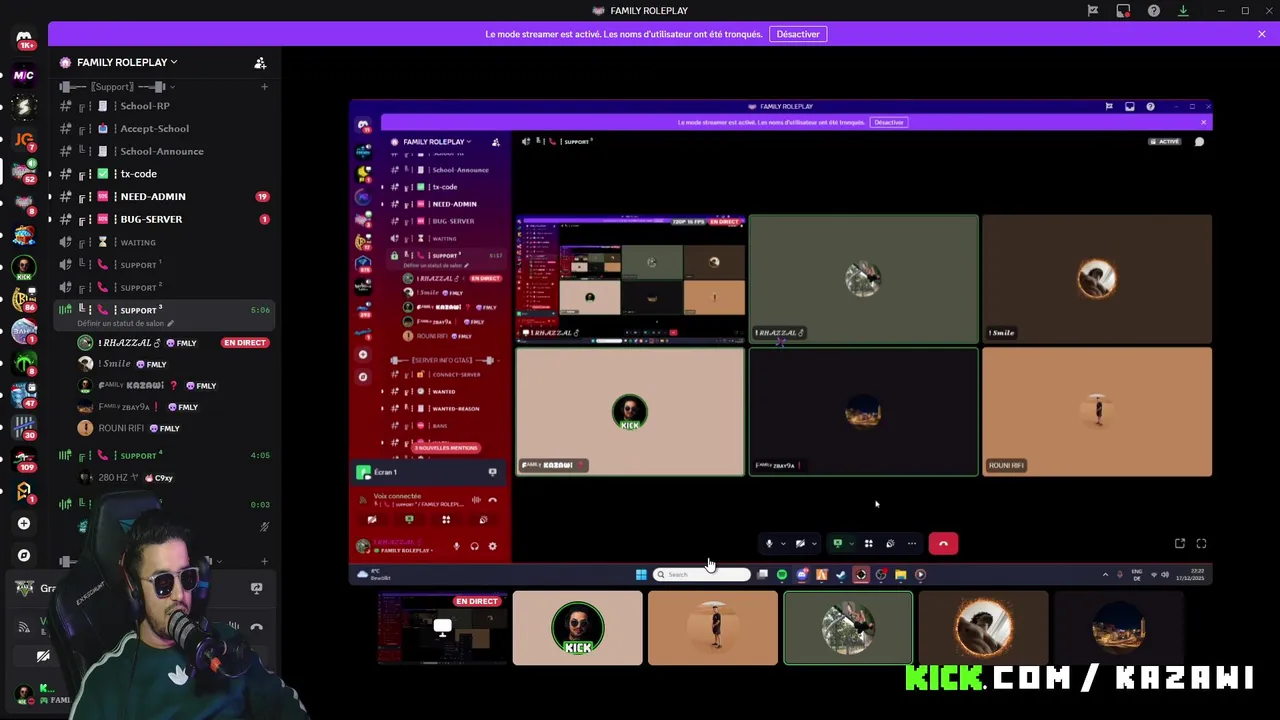Open the server icon with badge 52
This screenshot has height=720, width=1280.
click(x=24, y=171)
